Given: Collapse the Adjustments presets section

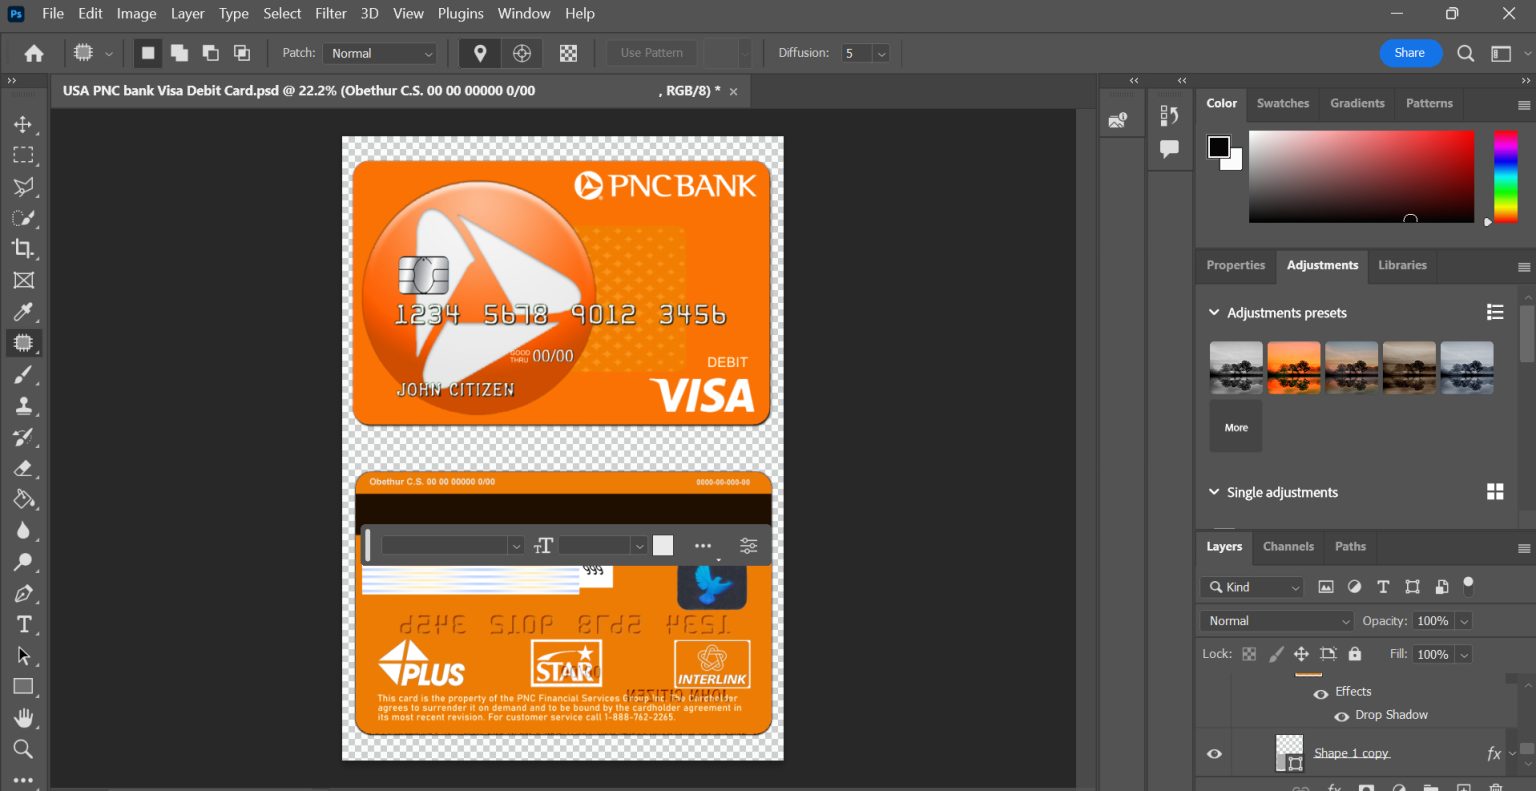Looking at the screenshot, I should pyautogui.click(x=1214, y=313).
